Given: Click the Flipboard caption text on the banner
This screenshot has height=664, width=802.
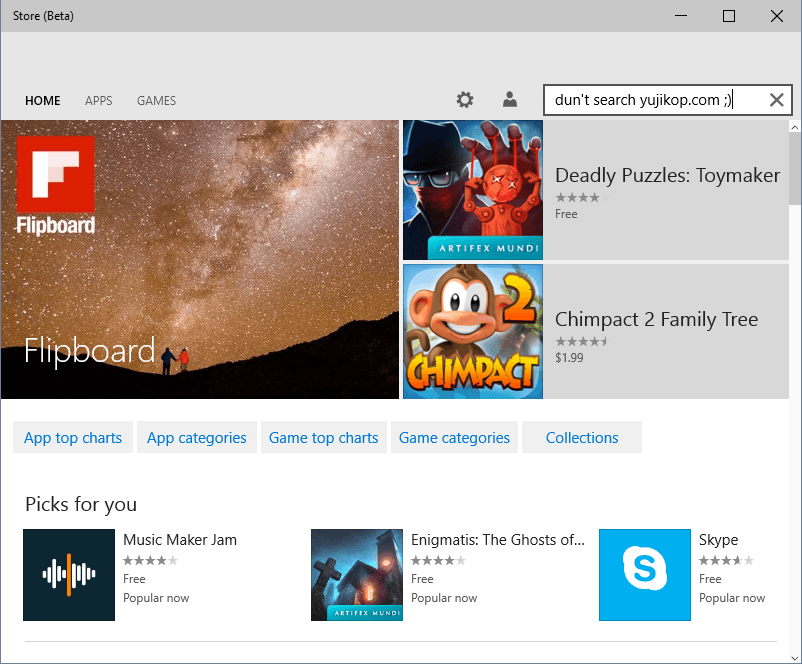Looking at the screenshot, I should point(90,350).
